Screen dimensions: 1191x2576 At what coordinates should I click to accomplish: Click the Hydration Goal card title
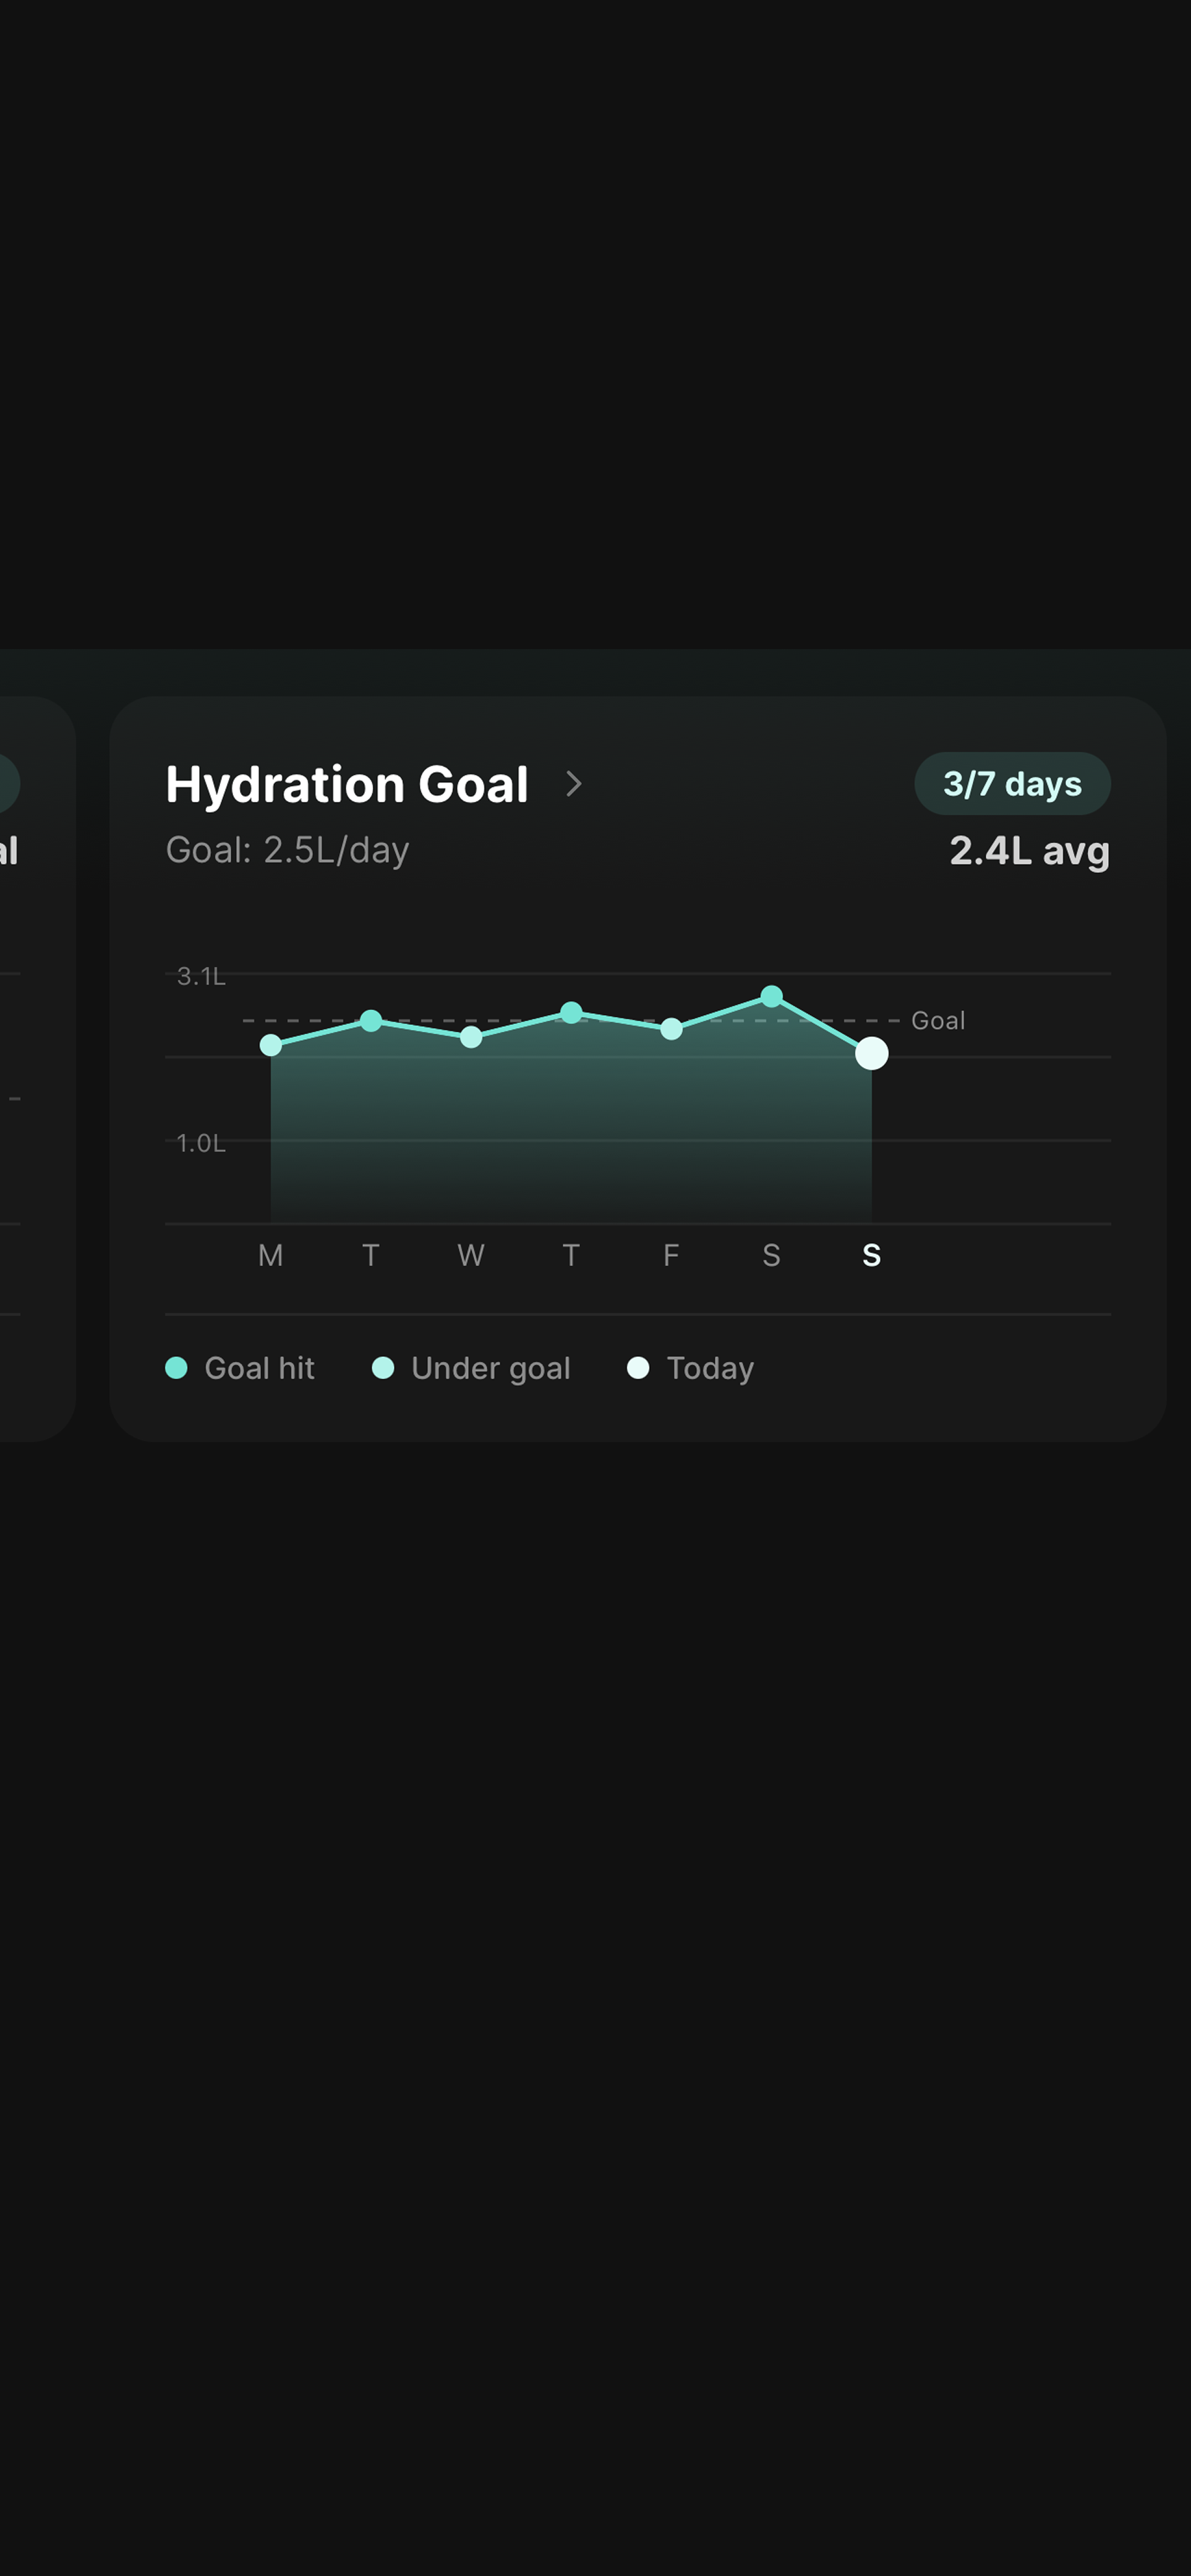pyautogui.click(x=347, y=784)
